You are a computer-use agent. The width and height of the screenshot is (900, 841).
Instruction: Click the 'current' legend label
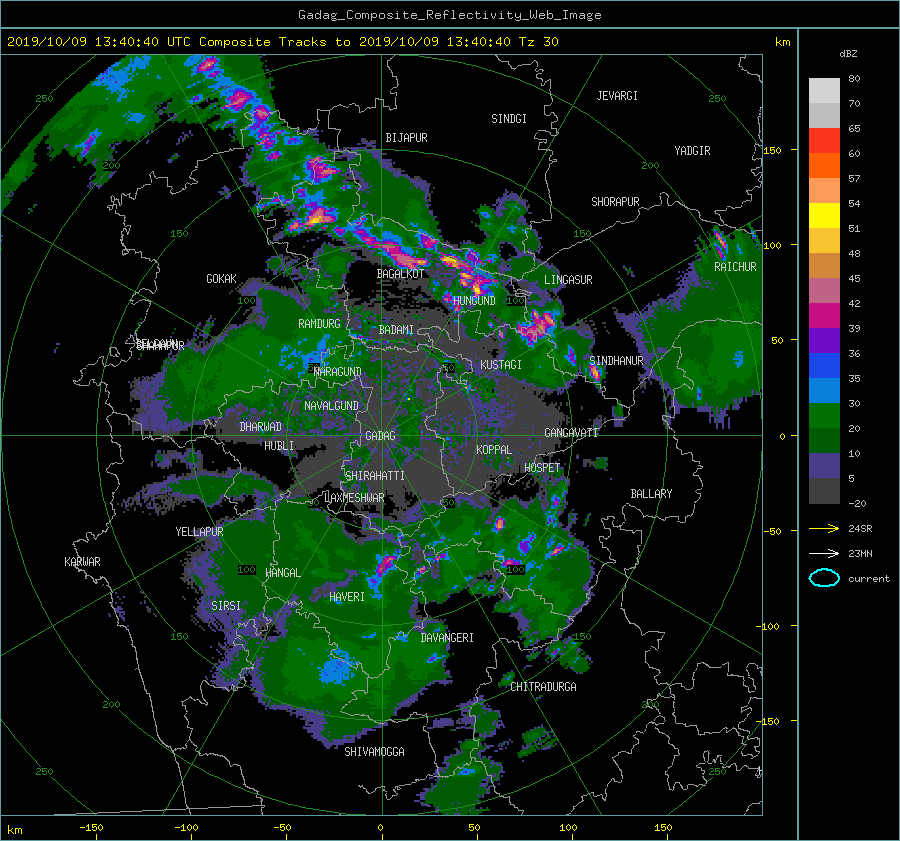(x=868, y=579)
